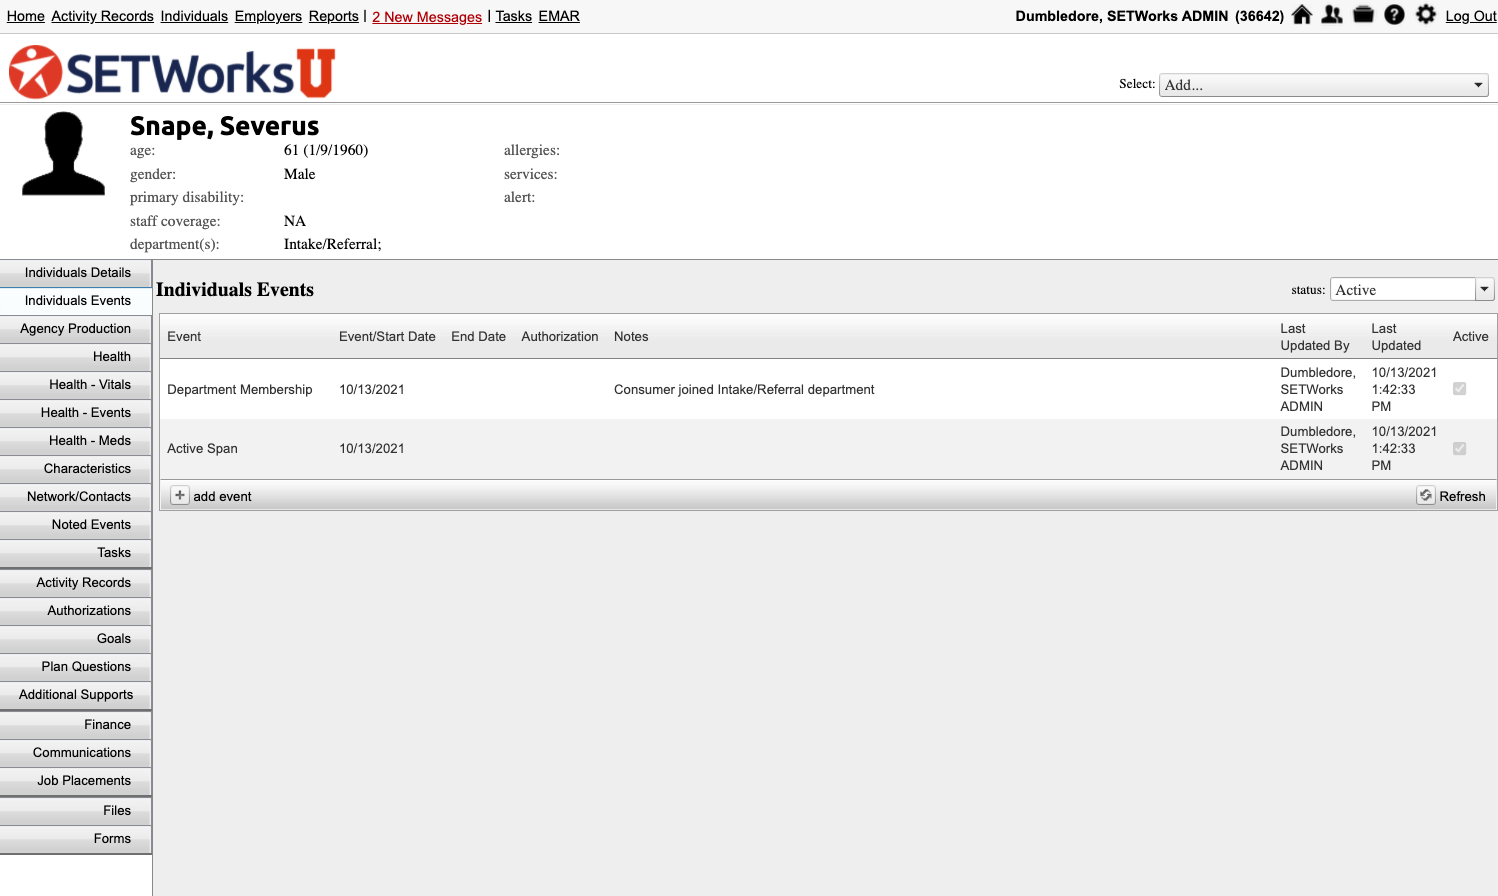Screen dimensions: 1498x896
Task: Click add event button
Action: (x=212, y=496)
